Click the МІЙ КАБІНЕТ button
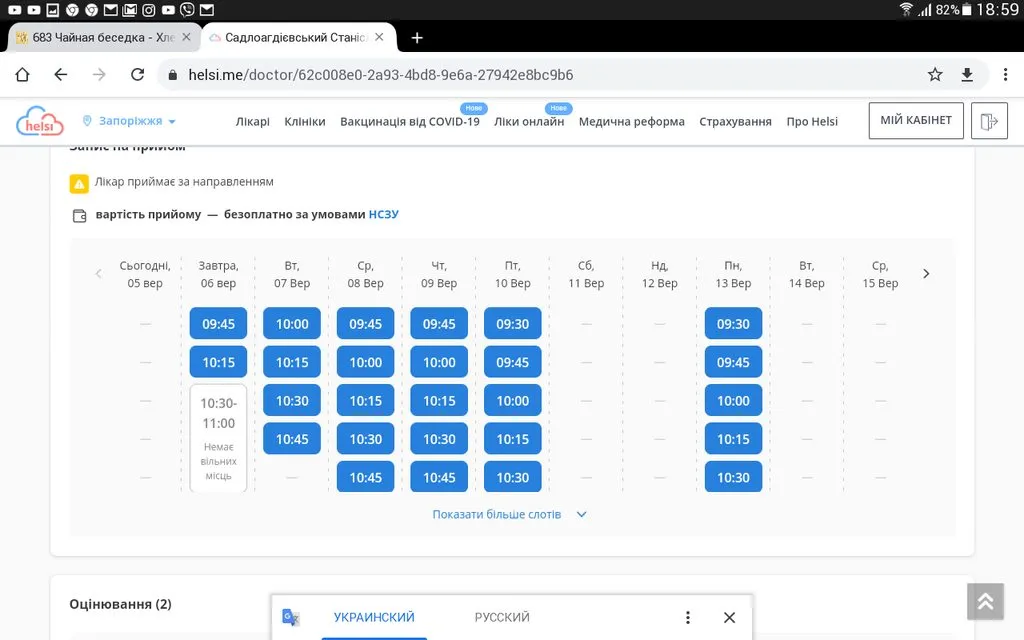1024x640 pixels. (916, 121)
